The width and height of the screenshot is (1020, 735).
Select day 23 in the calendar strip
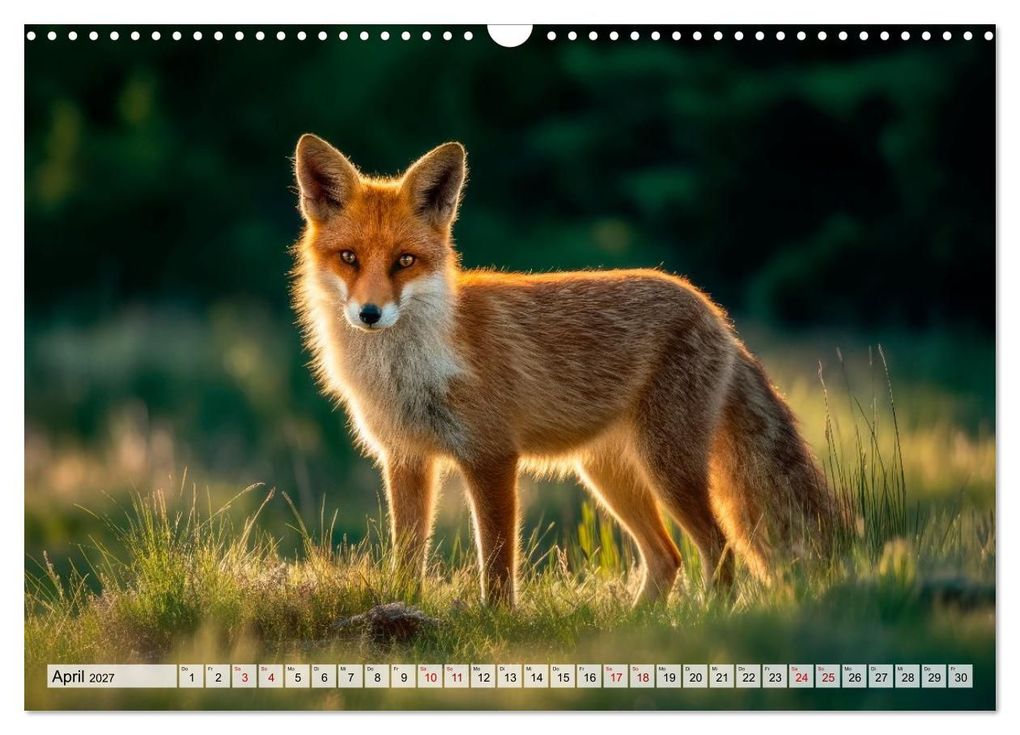[775, 676]
